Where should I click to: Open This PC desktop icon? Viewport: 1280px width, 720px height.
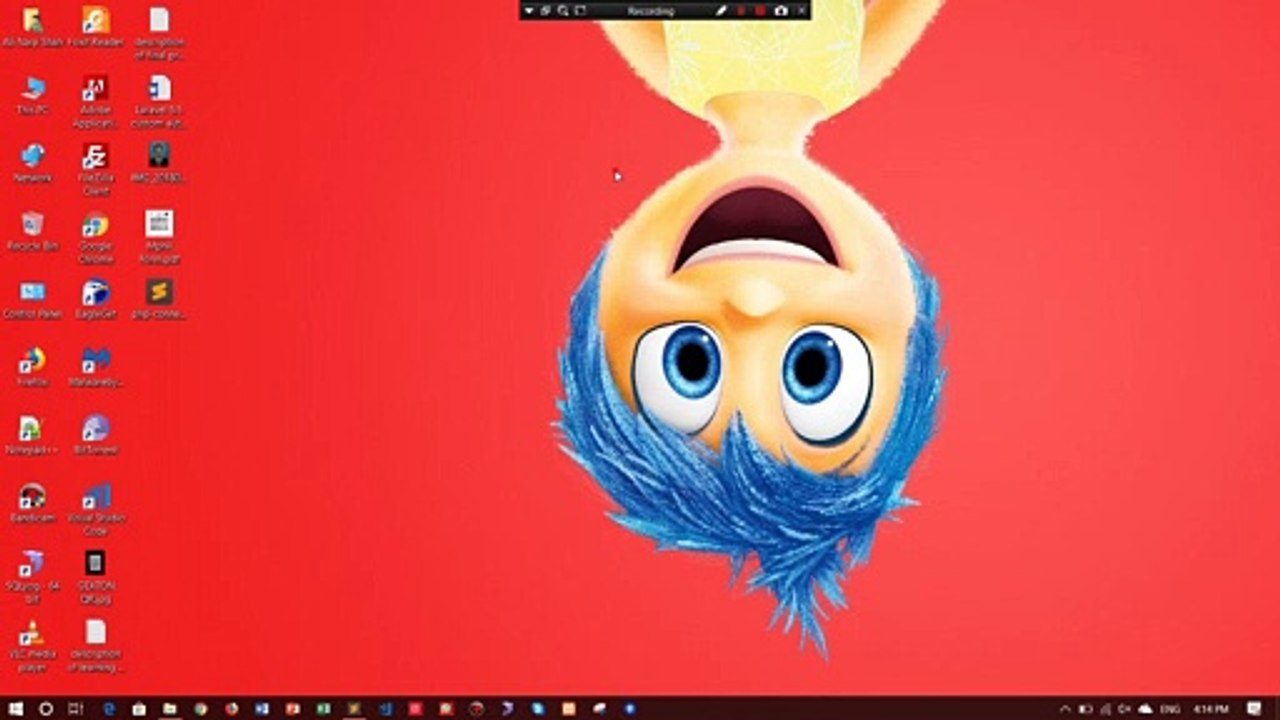[33, 95]
